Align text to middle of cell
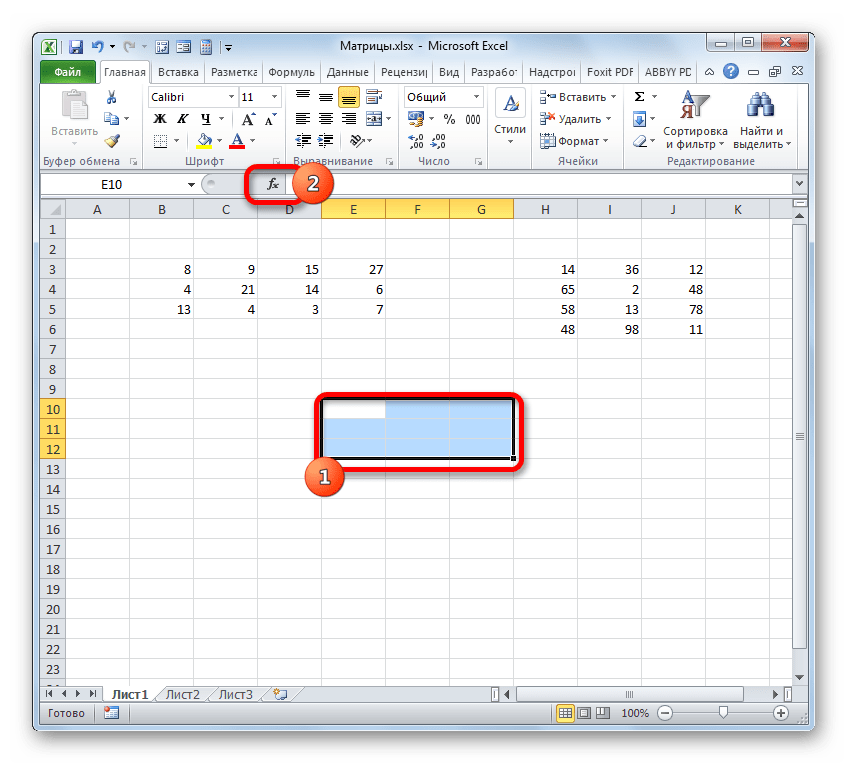The image size is (848, 764). [326, 97]
